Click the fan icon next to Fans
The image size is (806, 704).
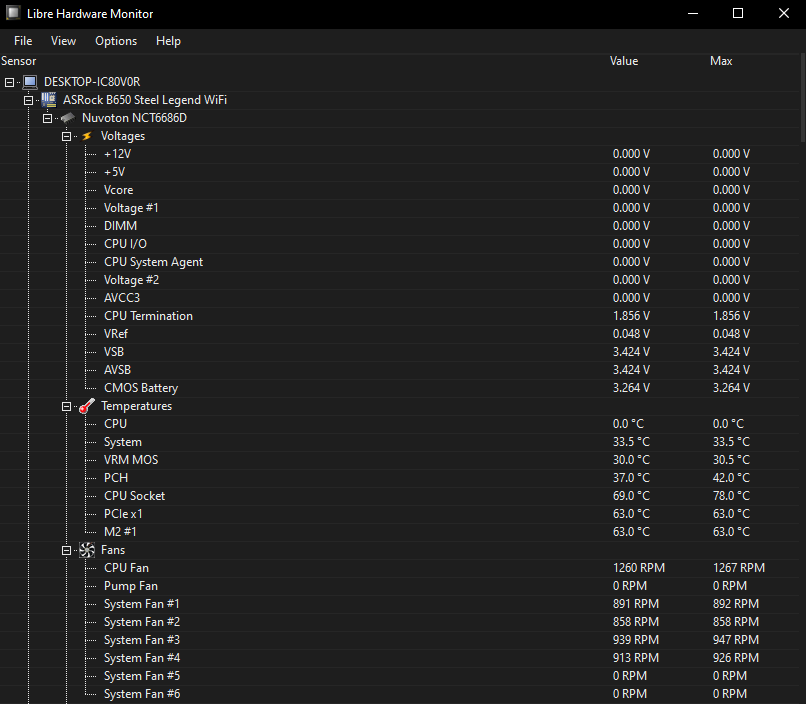(x=87, y=550)
